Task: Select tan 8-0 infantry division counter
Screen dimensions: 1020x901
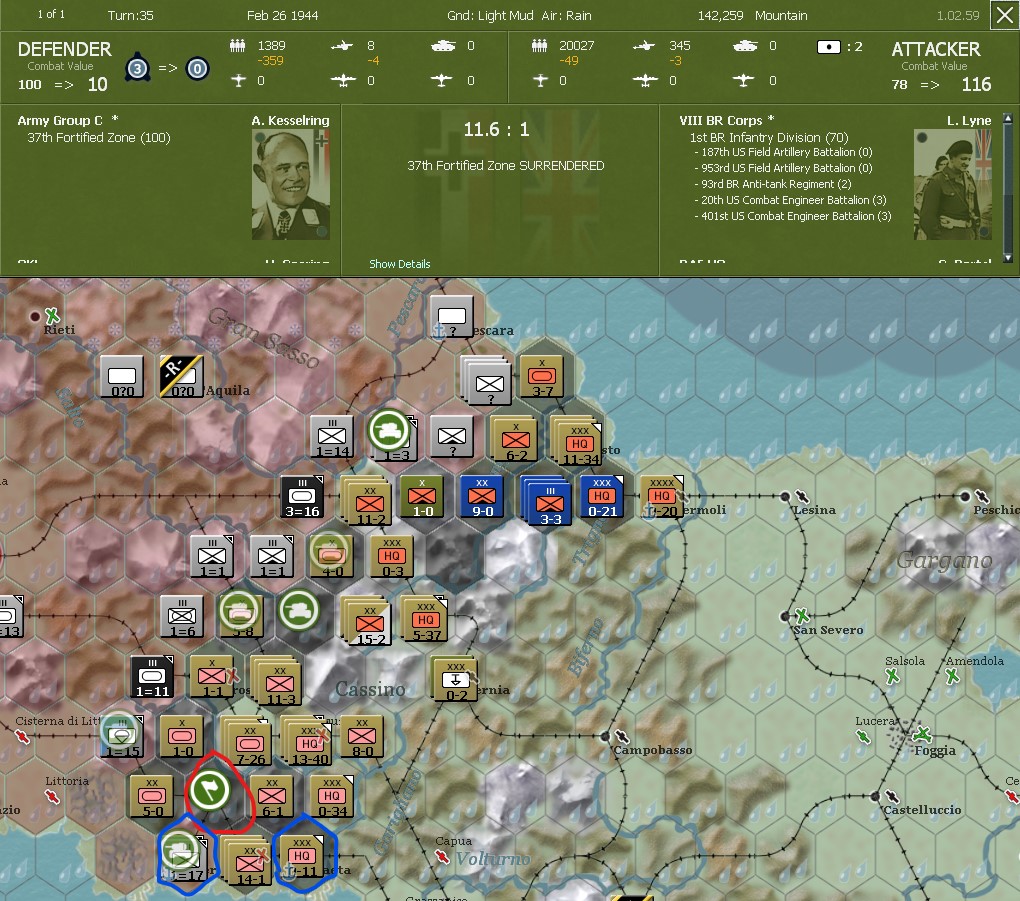Action: [x=362, y=736]
